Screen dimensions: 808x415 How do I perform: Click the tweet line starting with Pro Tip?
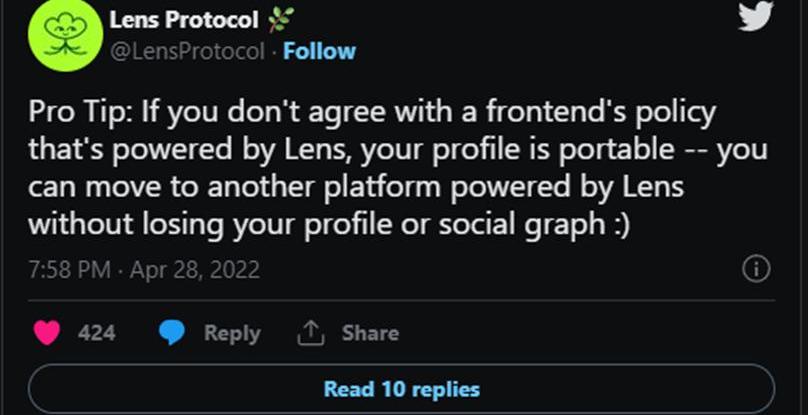(372, 111)
